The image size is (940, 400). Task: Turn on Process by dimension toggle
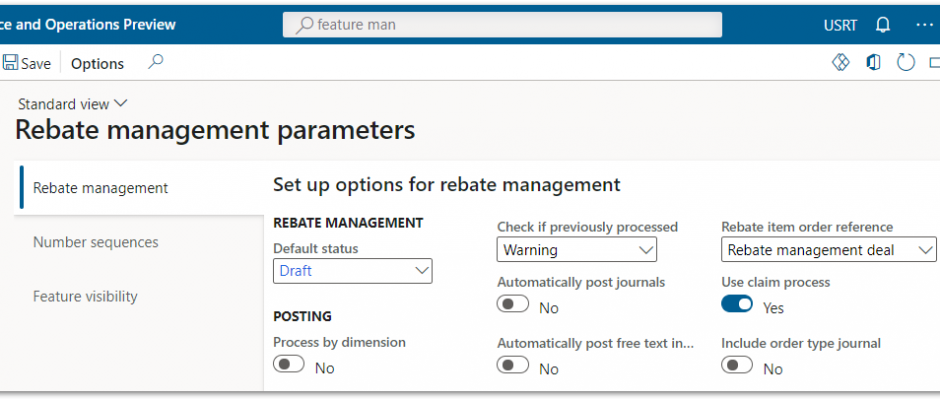(x=289, y=364)
